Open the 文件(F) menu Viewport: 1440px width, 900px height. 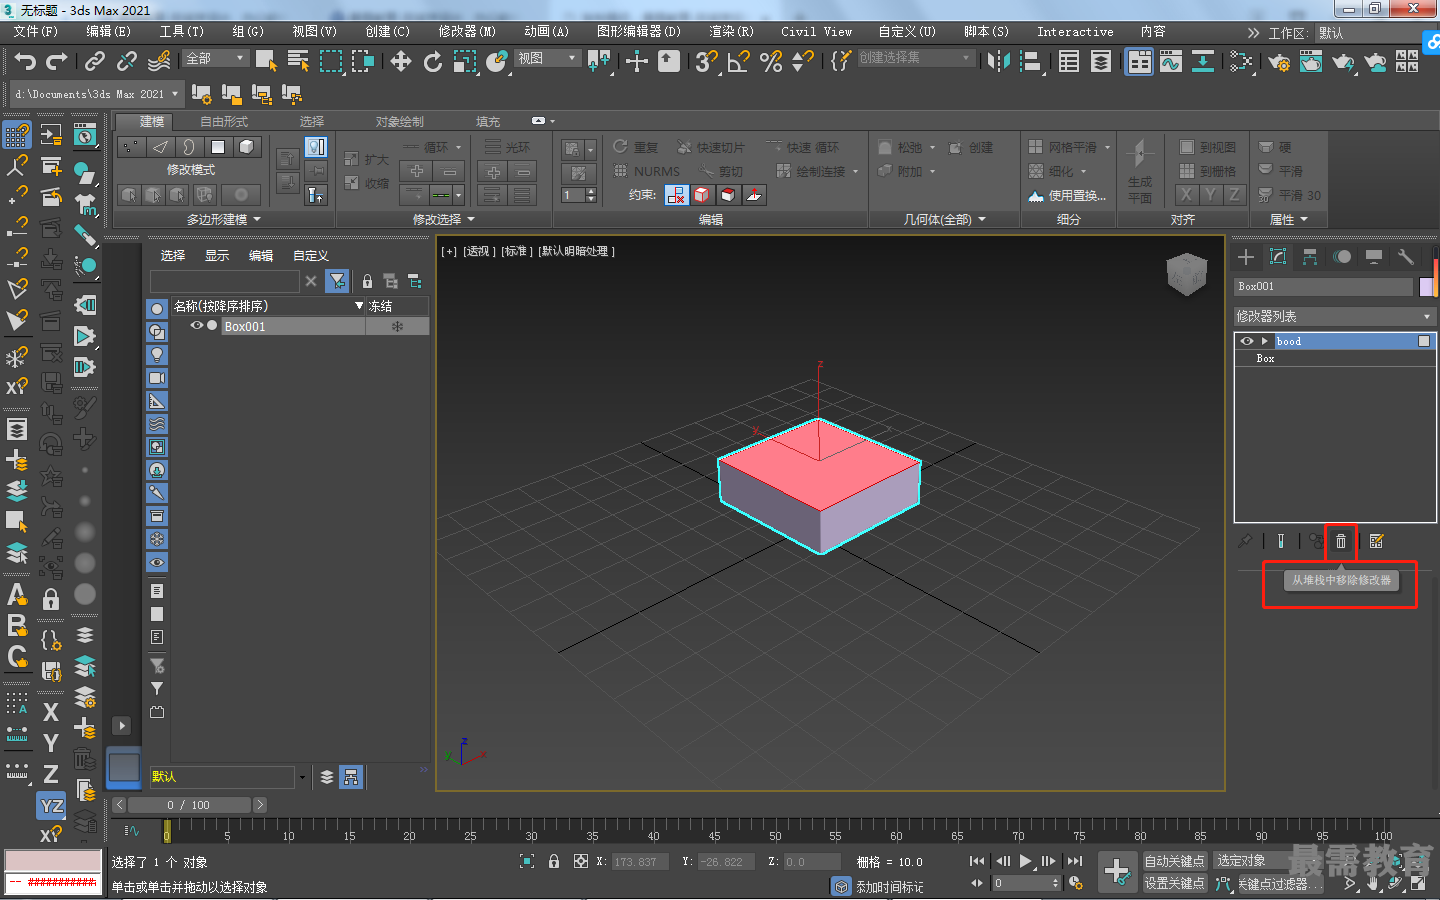36,32
